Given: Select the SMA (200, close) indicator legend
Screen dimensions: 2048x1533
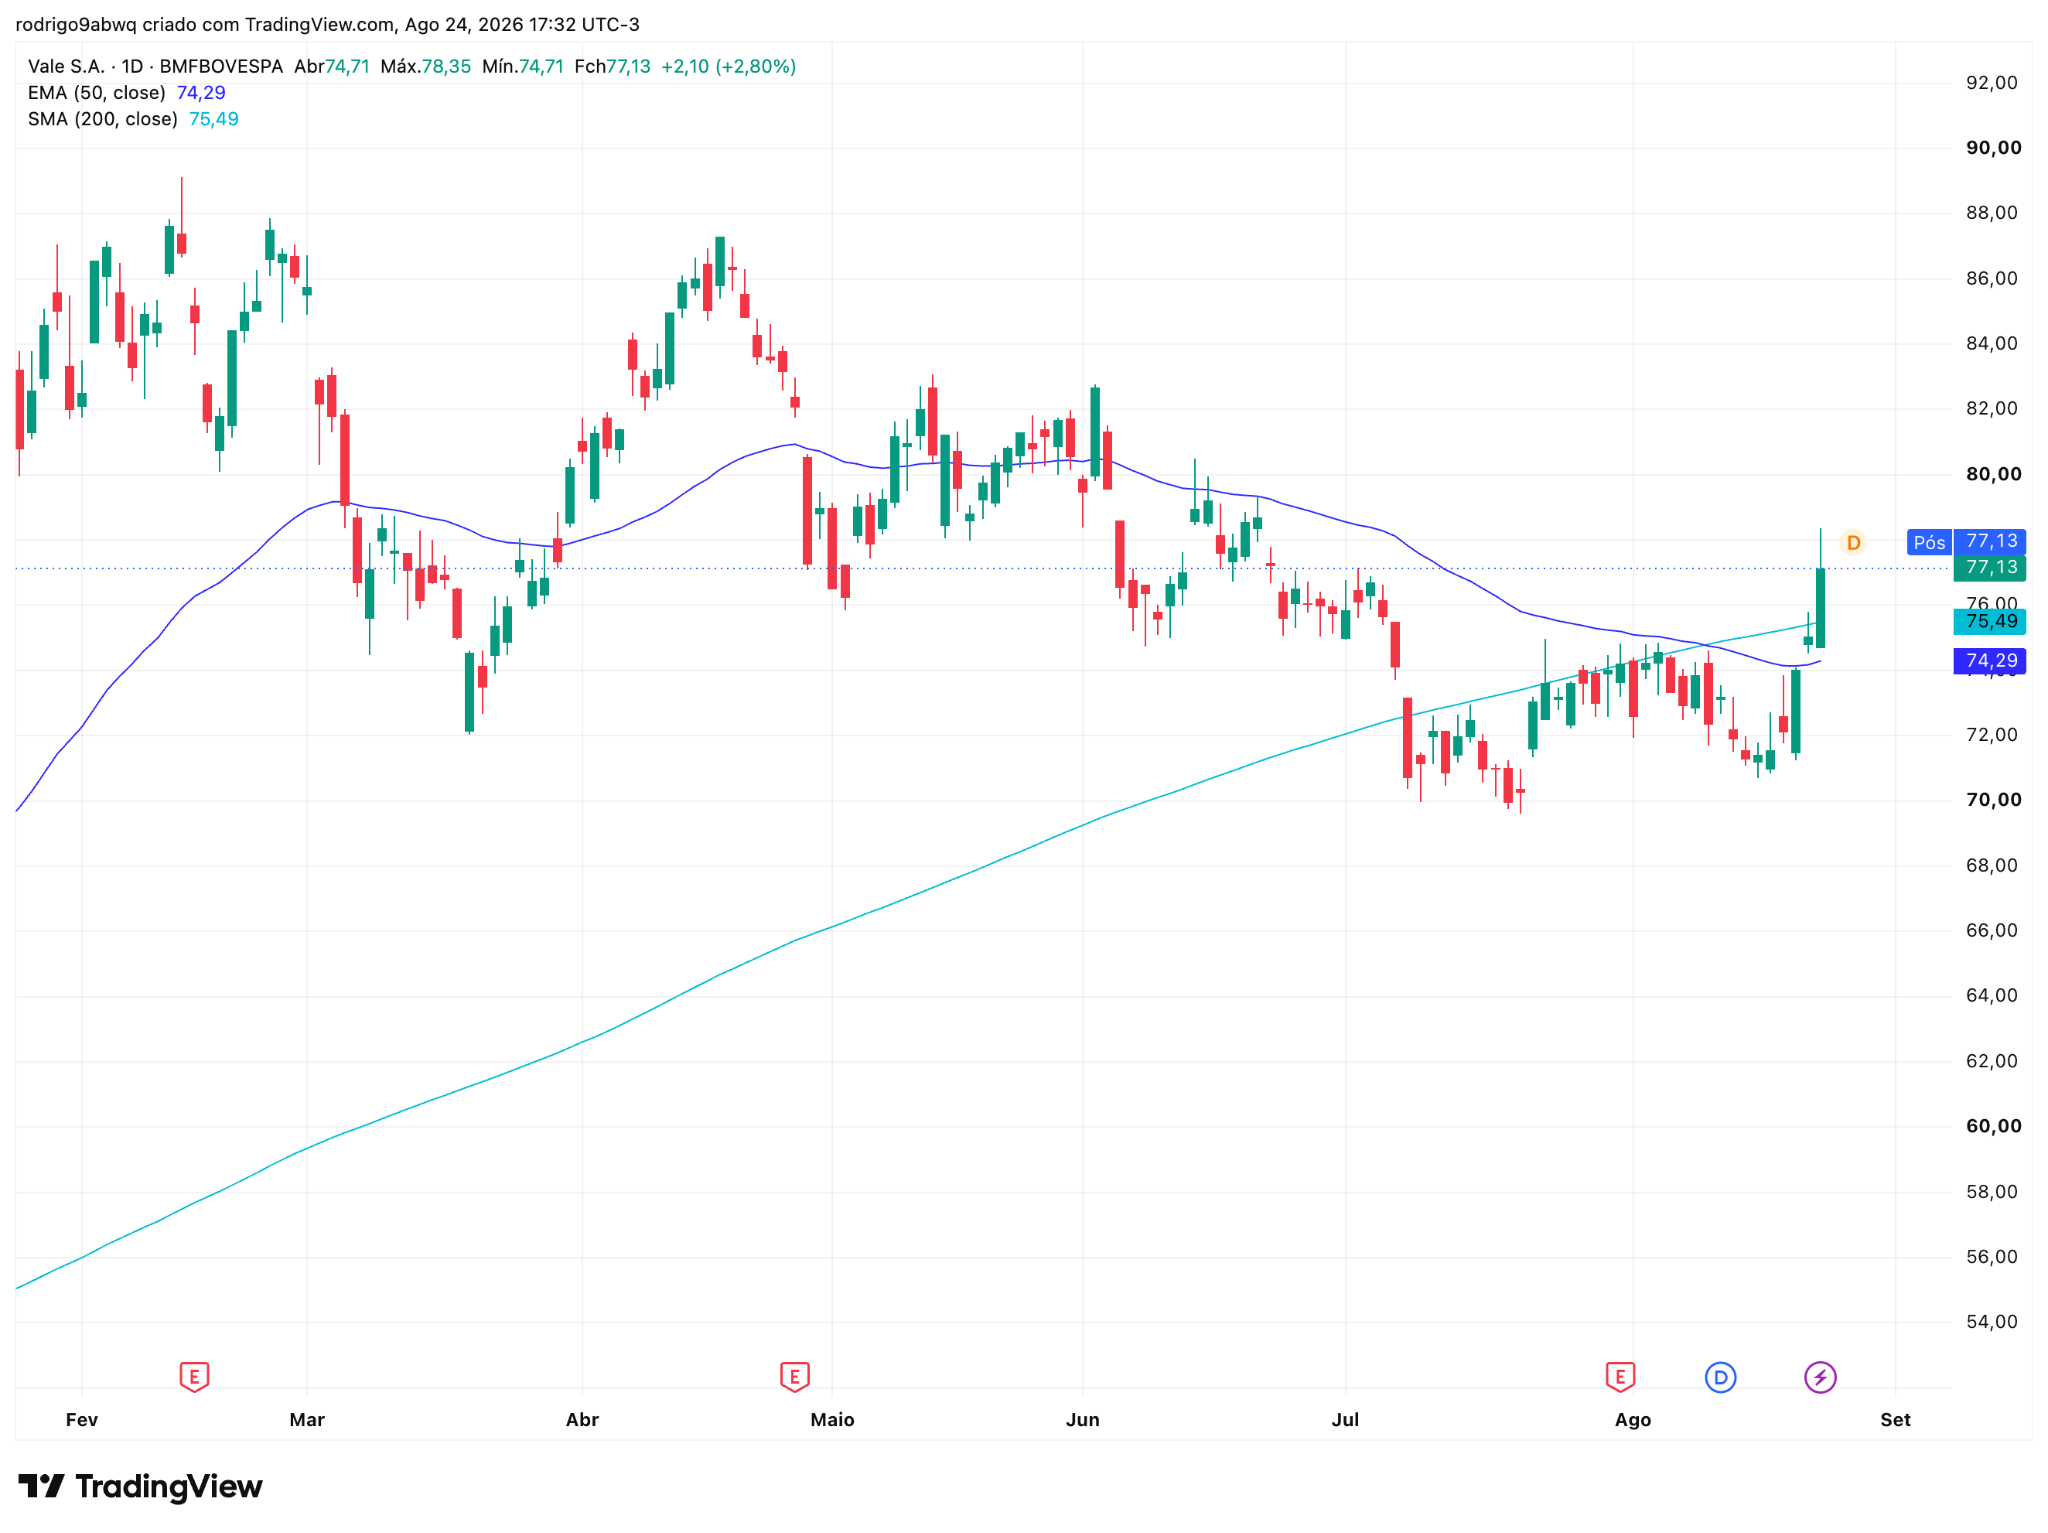Looking at the screenshot, I should (x=103, y=118).
